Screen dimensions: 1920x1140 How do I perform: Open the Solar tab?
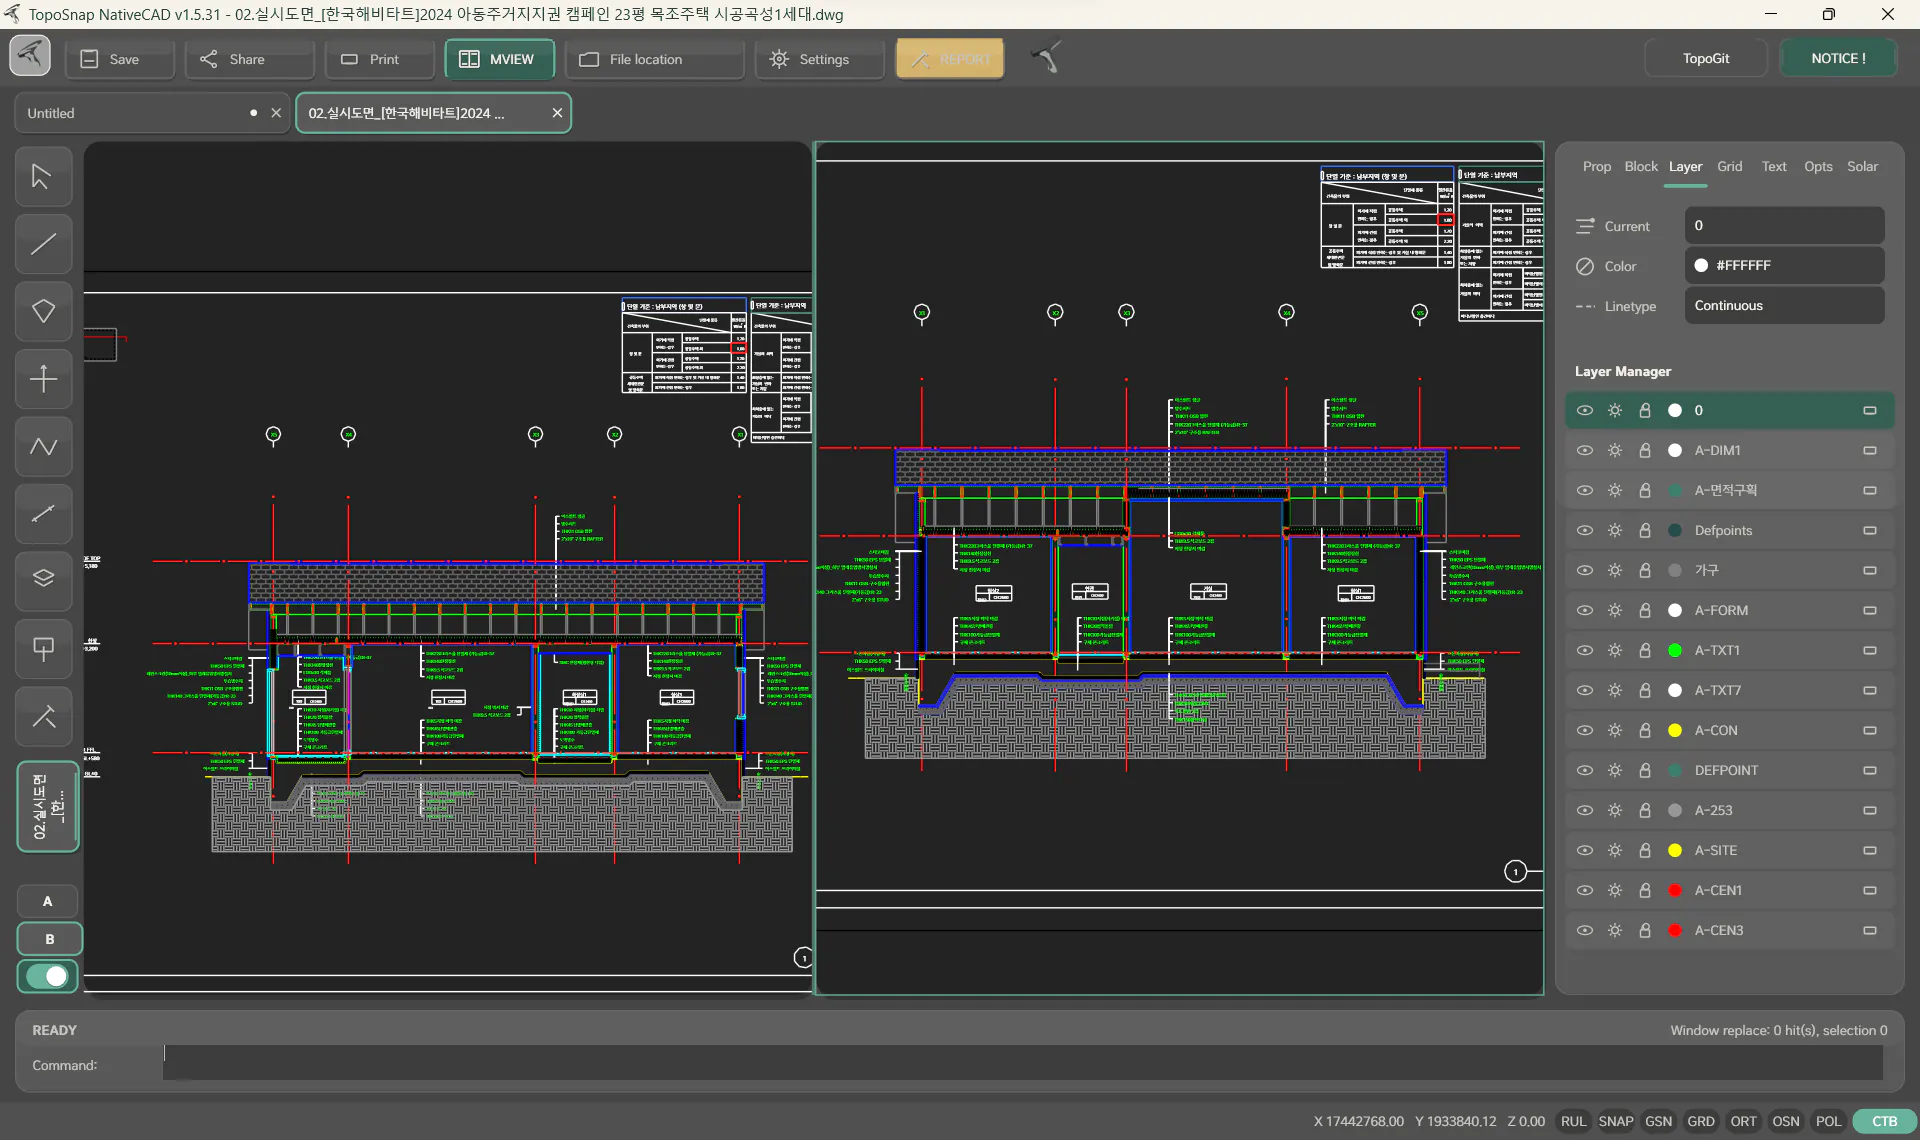click(x=1862, y=167)
